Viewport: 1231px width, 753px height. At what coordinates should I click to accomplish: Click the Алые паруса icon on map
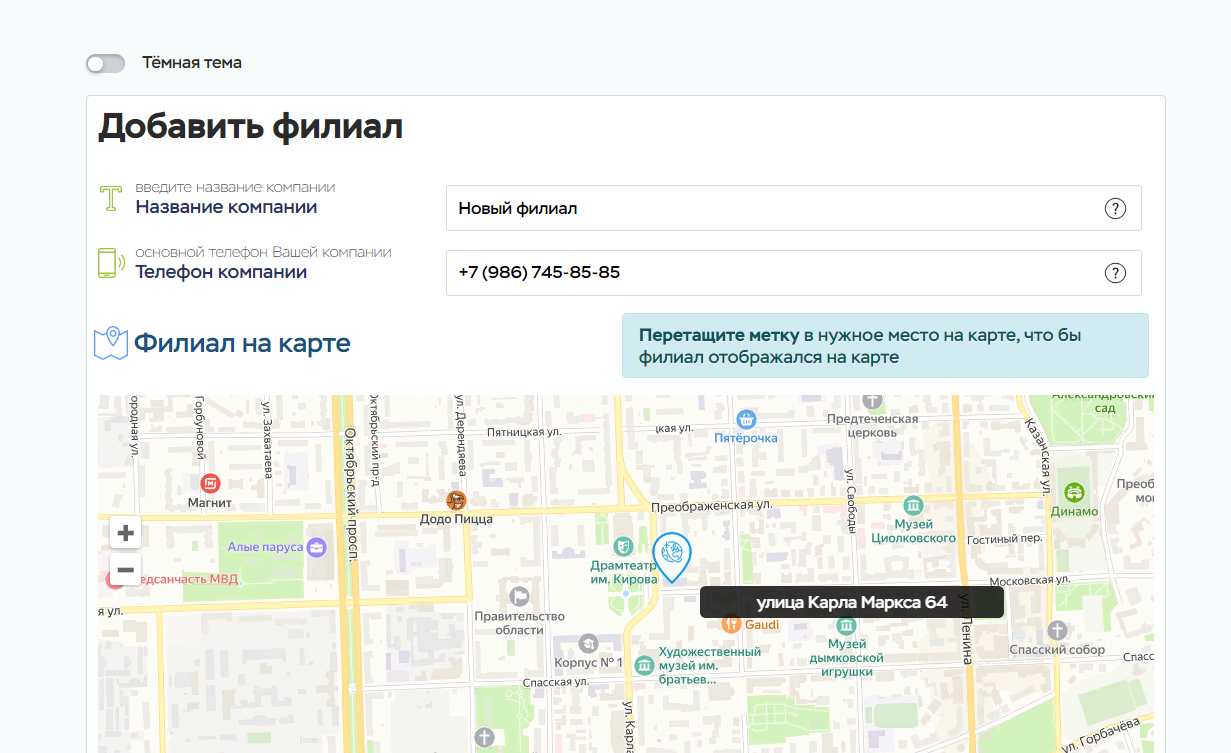317,547
